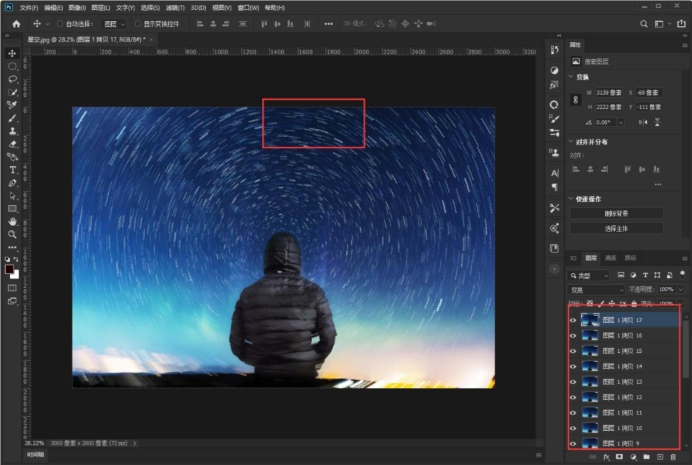Screen dimensions: 692x465
Task: Open the opacity 100% dropdown arrow
Action: pyautogui.click(x=681, y=289)
